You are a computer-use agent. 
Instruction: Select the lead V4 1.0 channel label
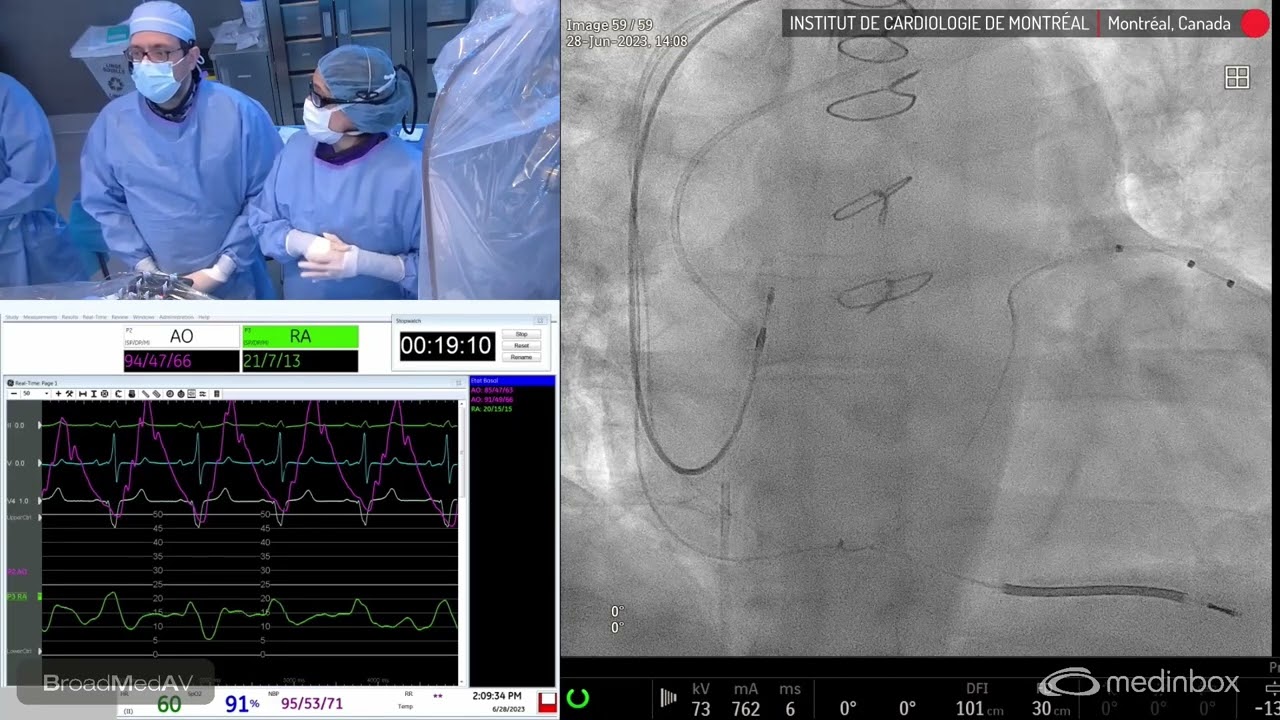pyautogui.click(x=19, y=500)
